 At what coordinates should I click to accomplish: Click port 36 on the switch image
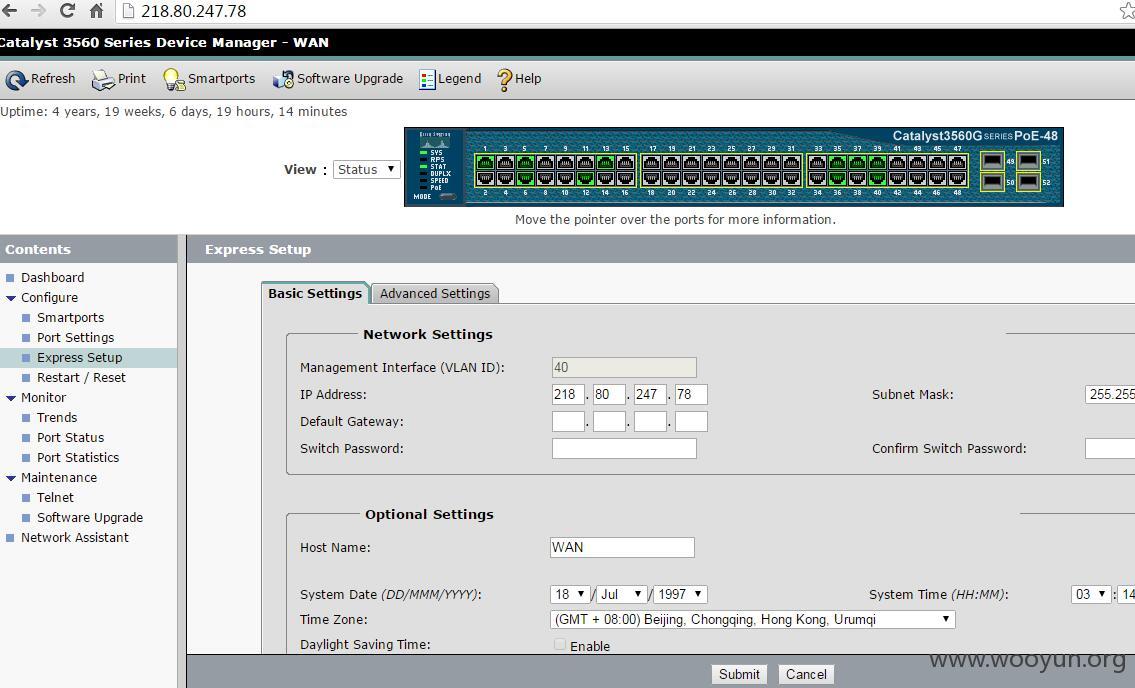(837, 177)
